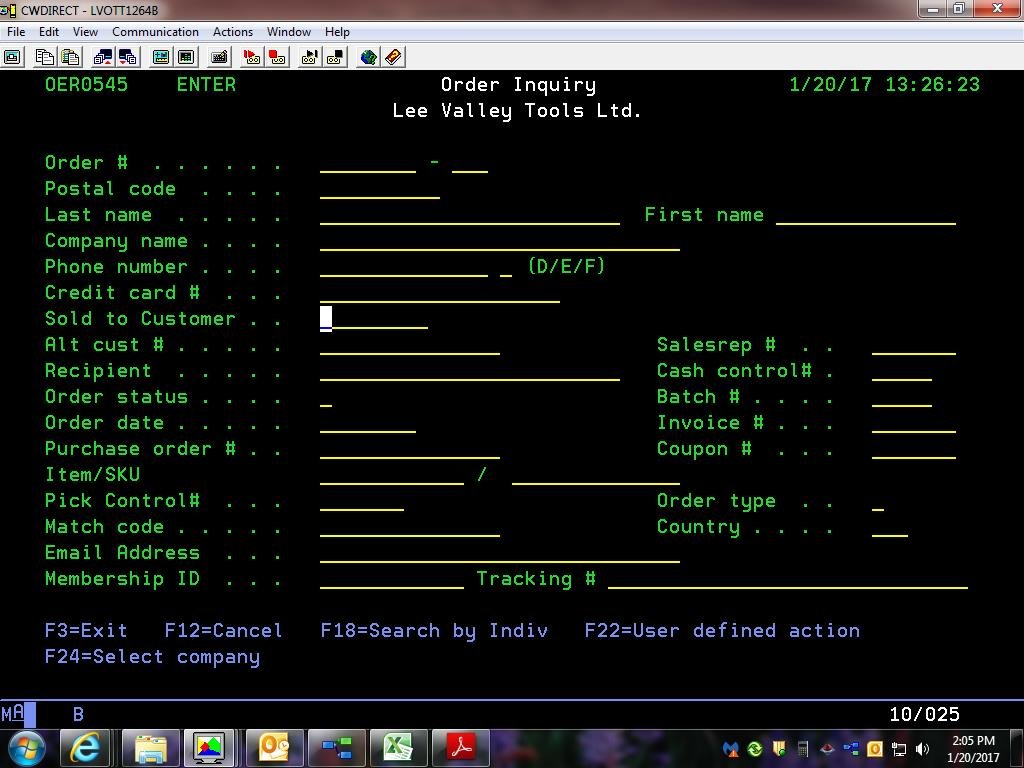Click the F3=Exit function key label
The height and width of the screenshot is (768, 1024).
point(86,631)
